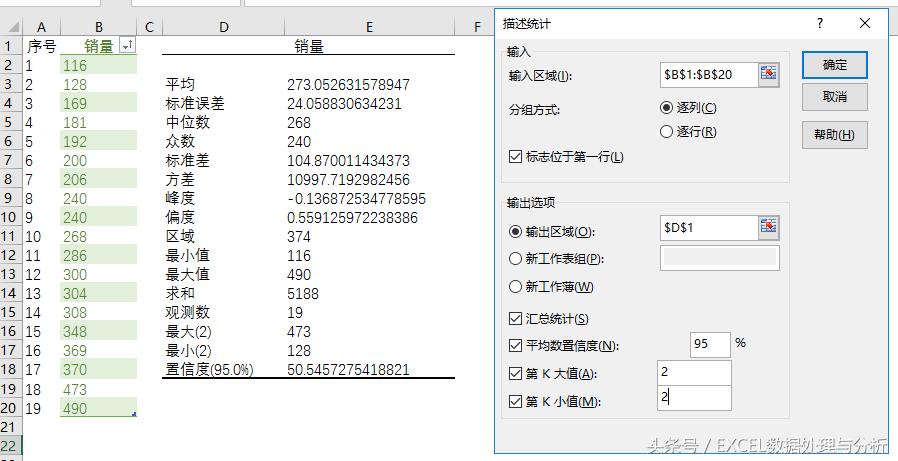Click the 求和 value 5188
The width and height of the screenshot is (898, 461).
369,294
